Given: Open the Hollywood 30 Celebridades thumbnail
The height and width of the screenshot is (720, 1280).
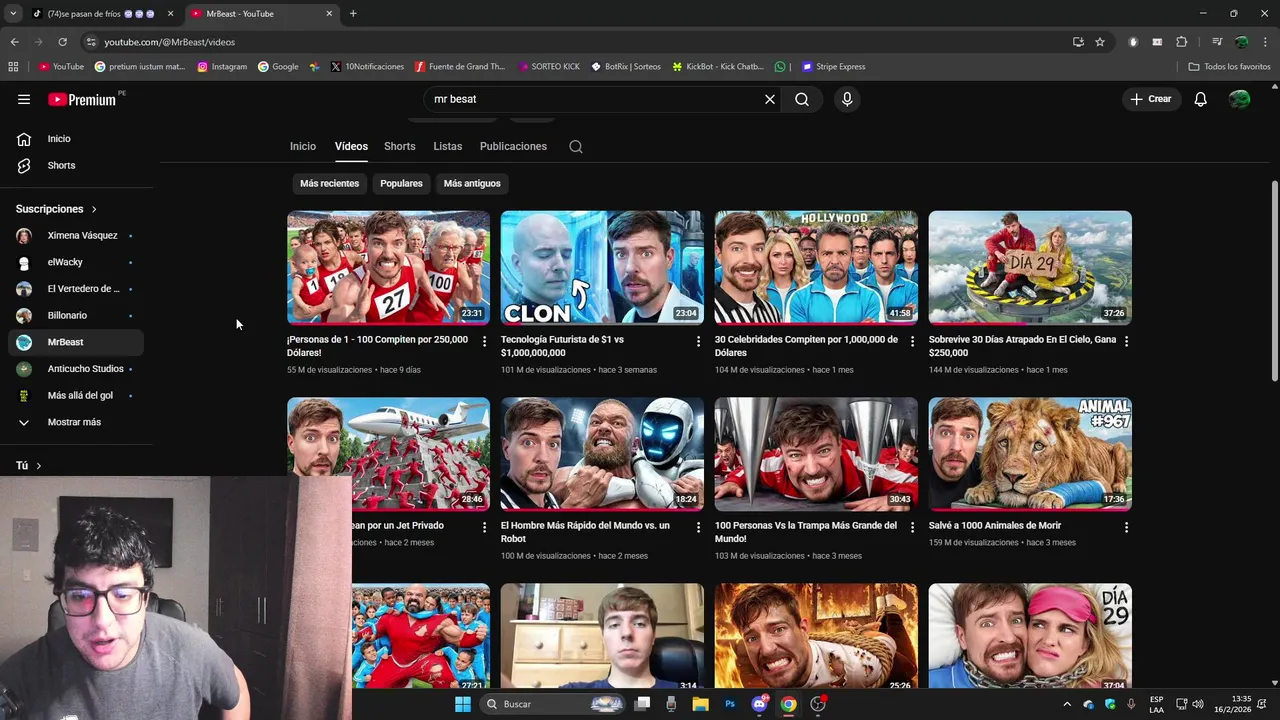Looking at the screenshot, I should pyautogui.click(x=816, y=267).
